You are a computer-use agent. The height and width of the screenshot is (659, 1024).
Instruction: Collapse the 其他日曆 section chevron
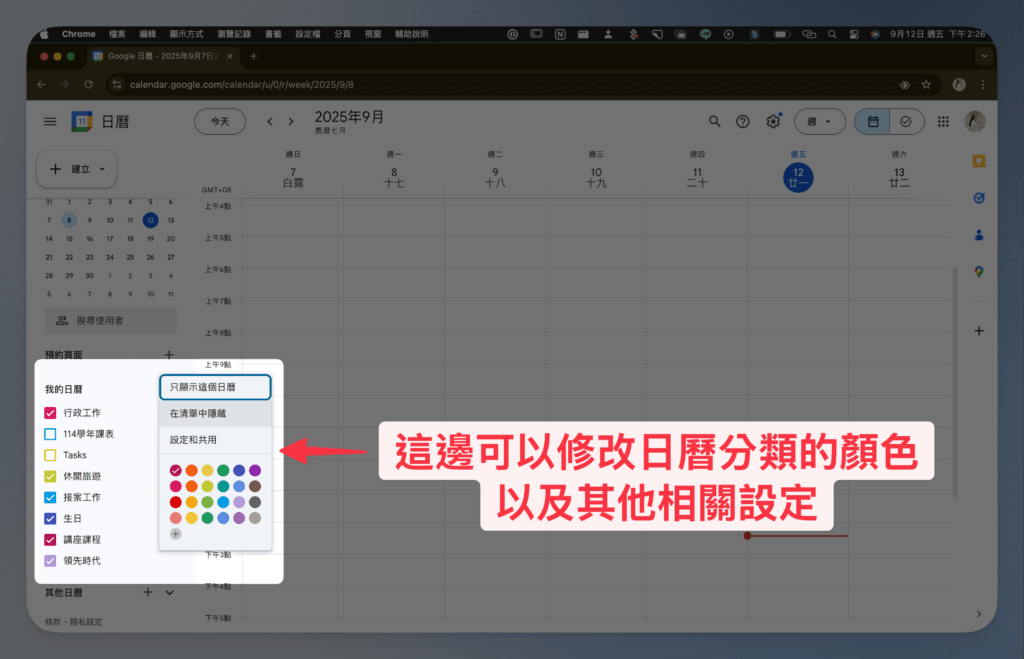[169, 592]
